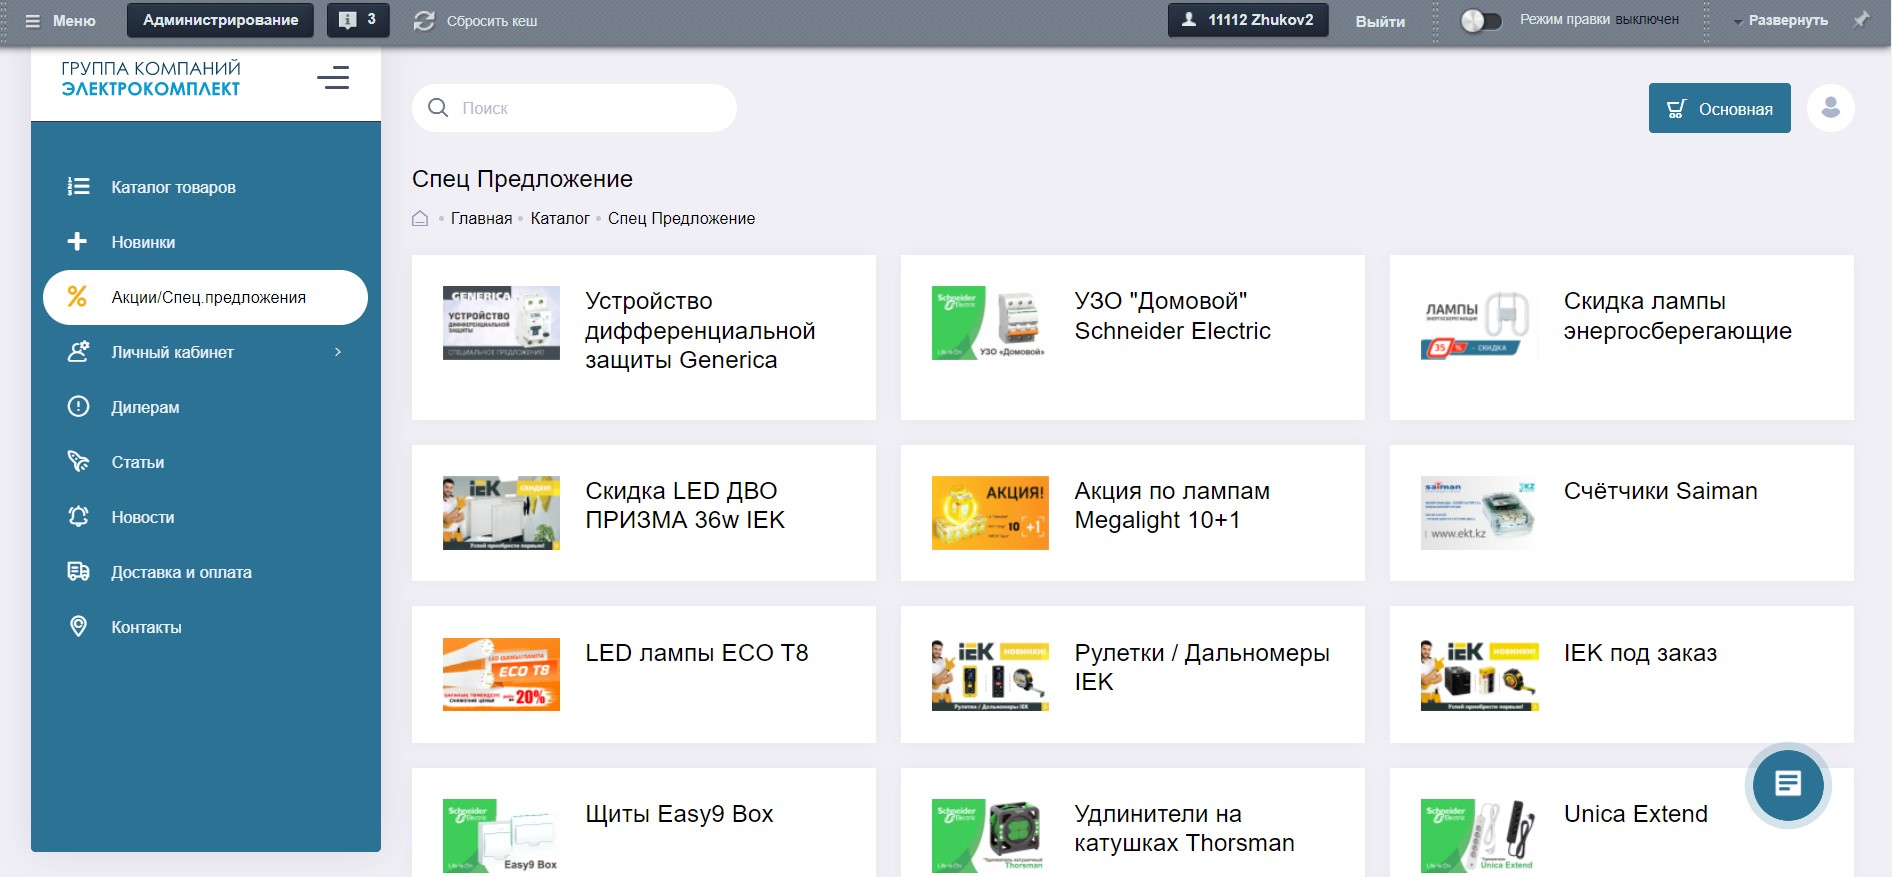
Task: Click the Дилерам exclamation icon
Action: click(x=78, y=407)
